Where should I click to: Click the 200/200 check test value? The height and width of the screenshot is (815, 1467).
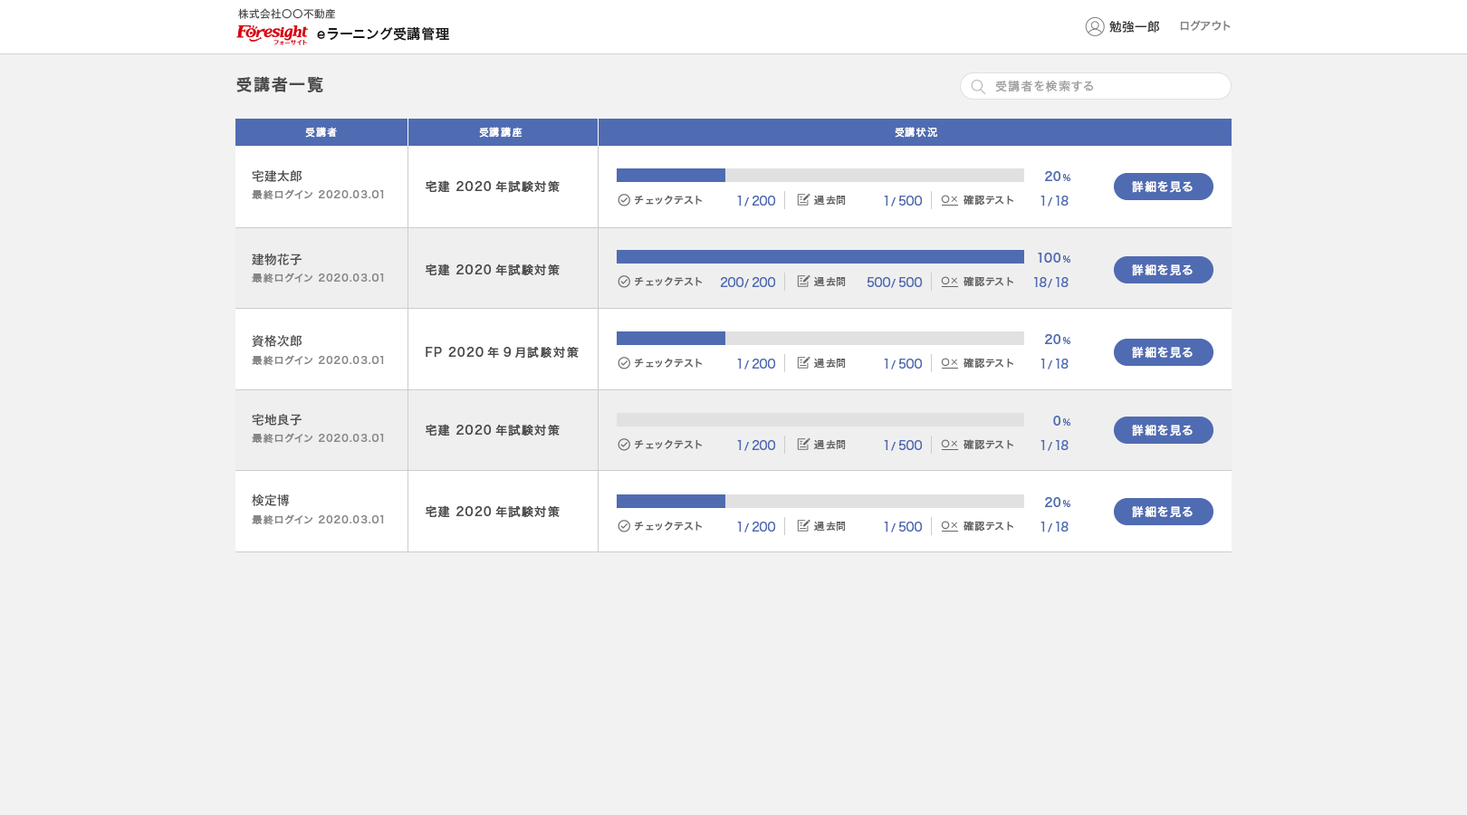point(748,283)
